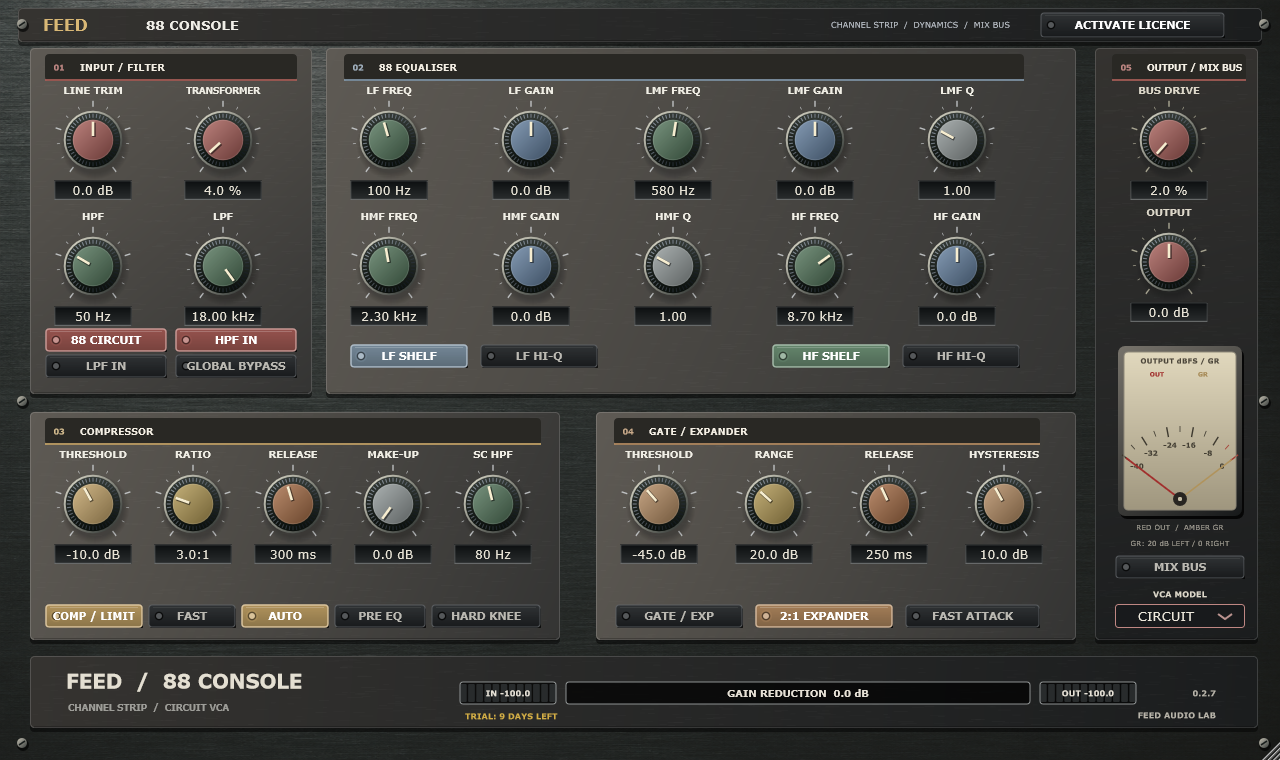Screen dimensions: 1280x760
Task: Click the compressor Threshold value -10.0 dB
Action: [93, 554]
